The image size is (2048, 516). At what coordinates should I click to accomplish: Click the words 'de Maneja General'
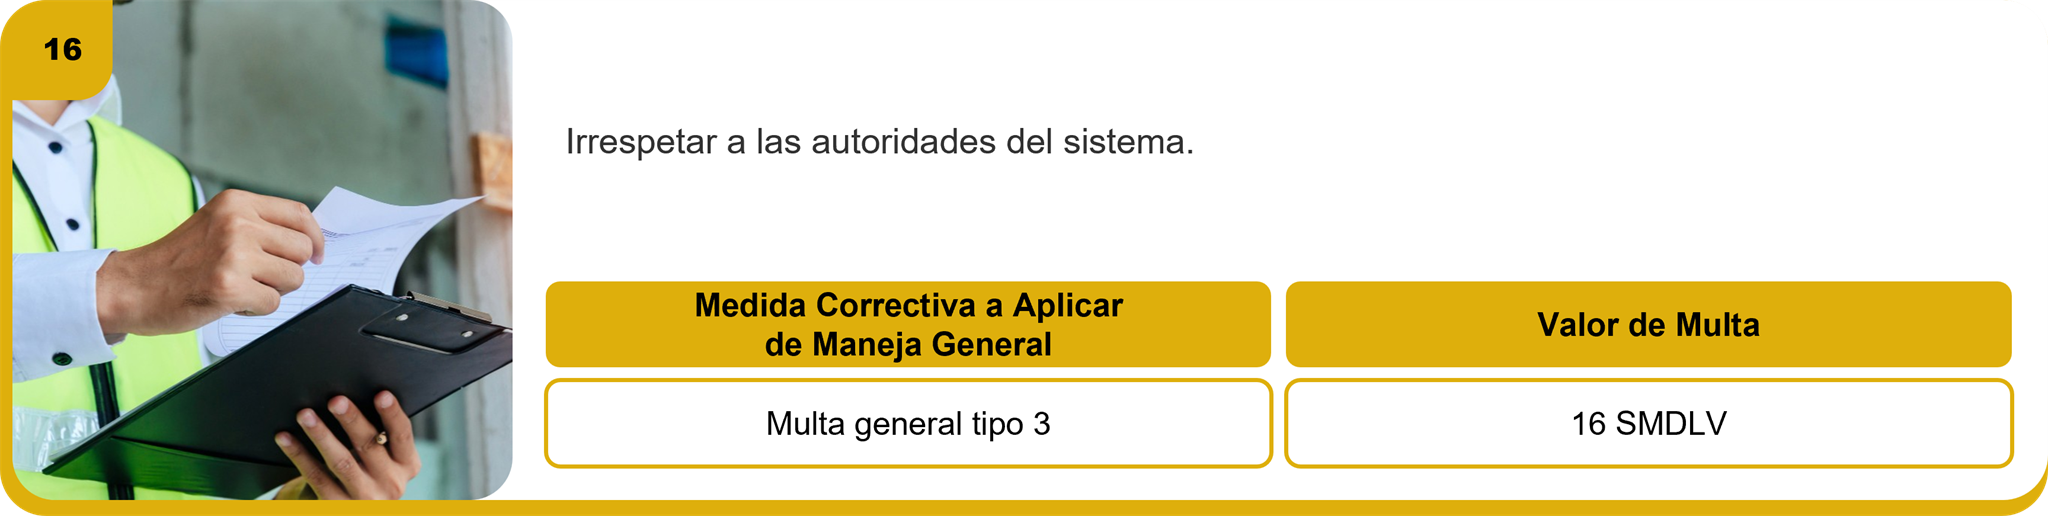pos(908,345)
